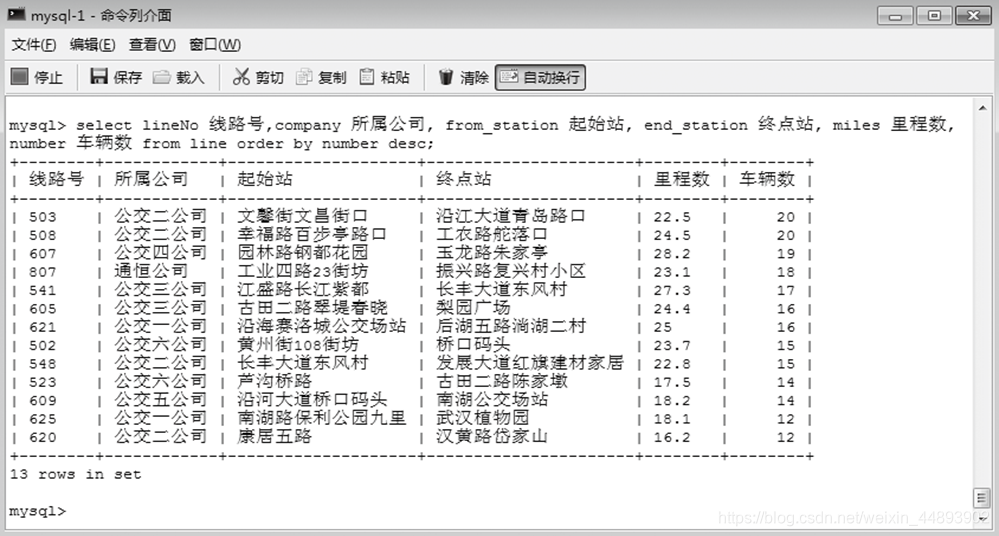999x536 pixels.
Task: Click line number 503 cell
Action: click(x=43, y=217)
